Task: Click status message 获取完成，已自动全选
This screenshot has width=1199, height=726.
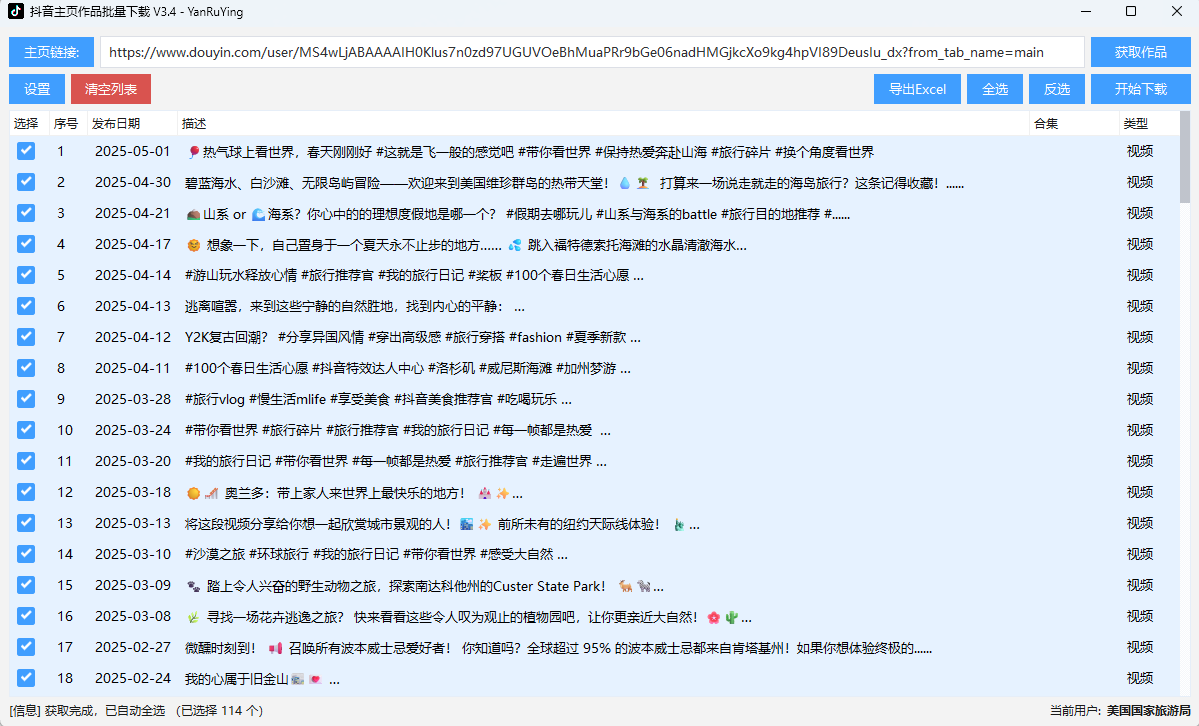Action: 105,711
